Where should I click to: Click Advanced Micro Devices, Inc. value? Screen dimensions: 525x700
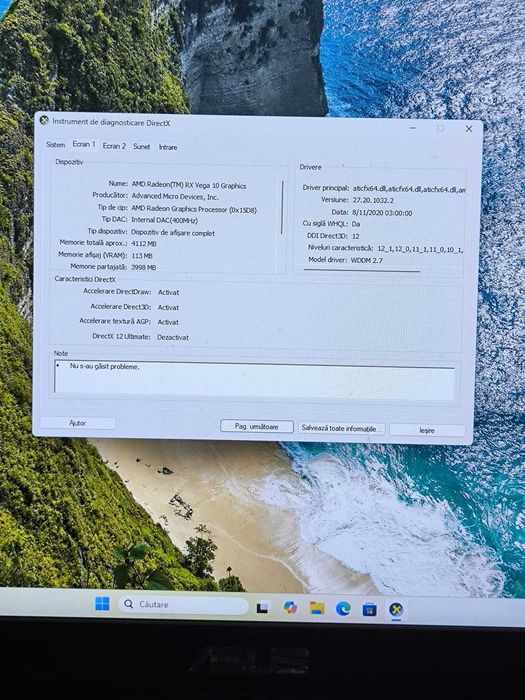pyautogui.click(x=175, y=197)
